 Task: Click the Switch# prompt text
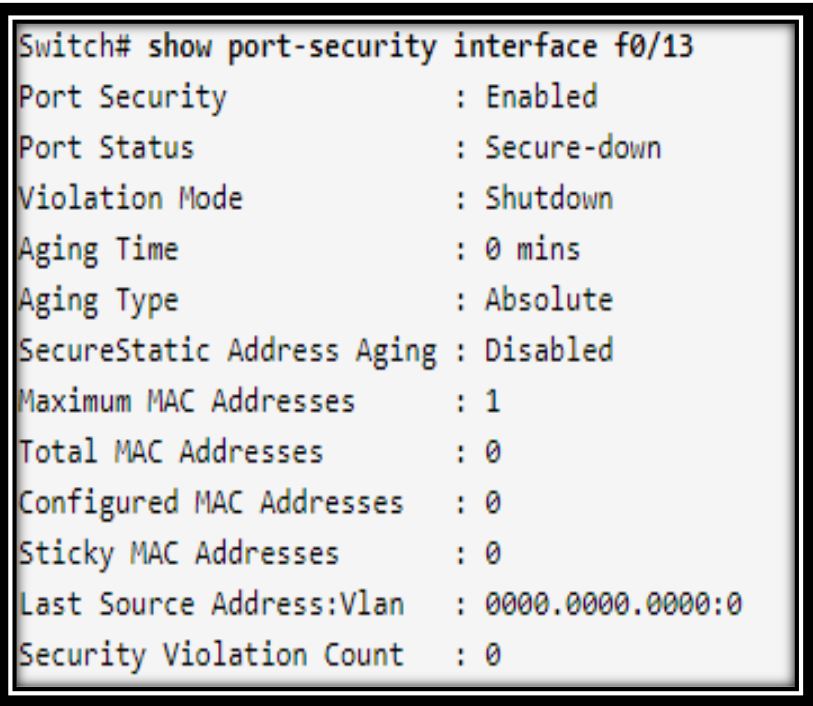pyautogui.click(x=74, y=46)
